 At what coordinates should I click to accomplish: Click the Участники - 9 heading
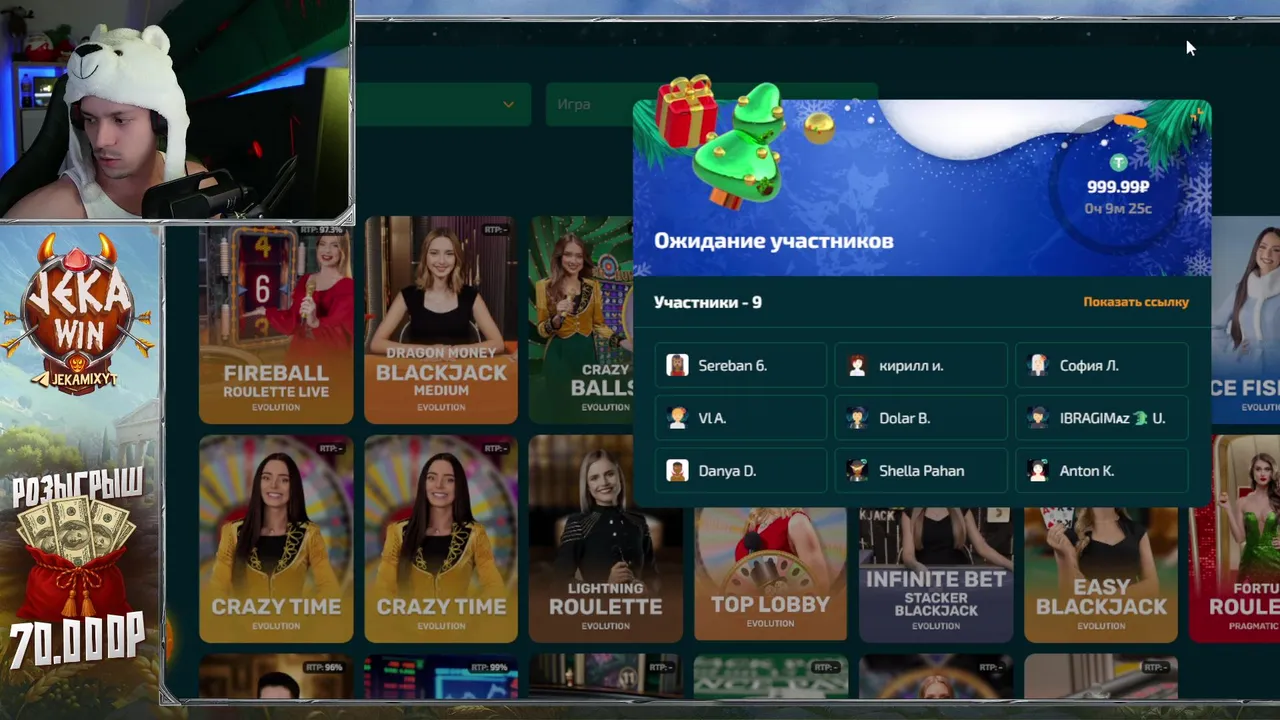click(708, 302)
